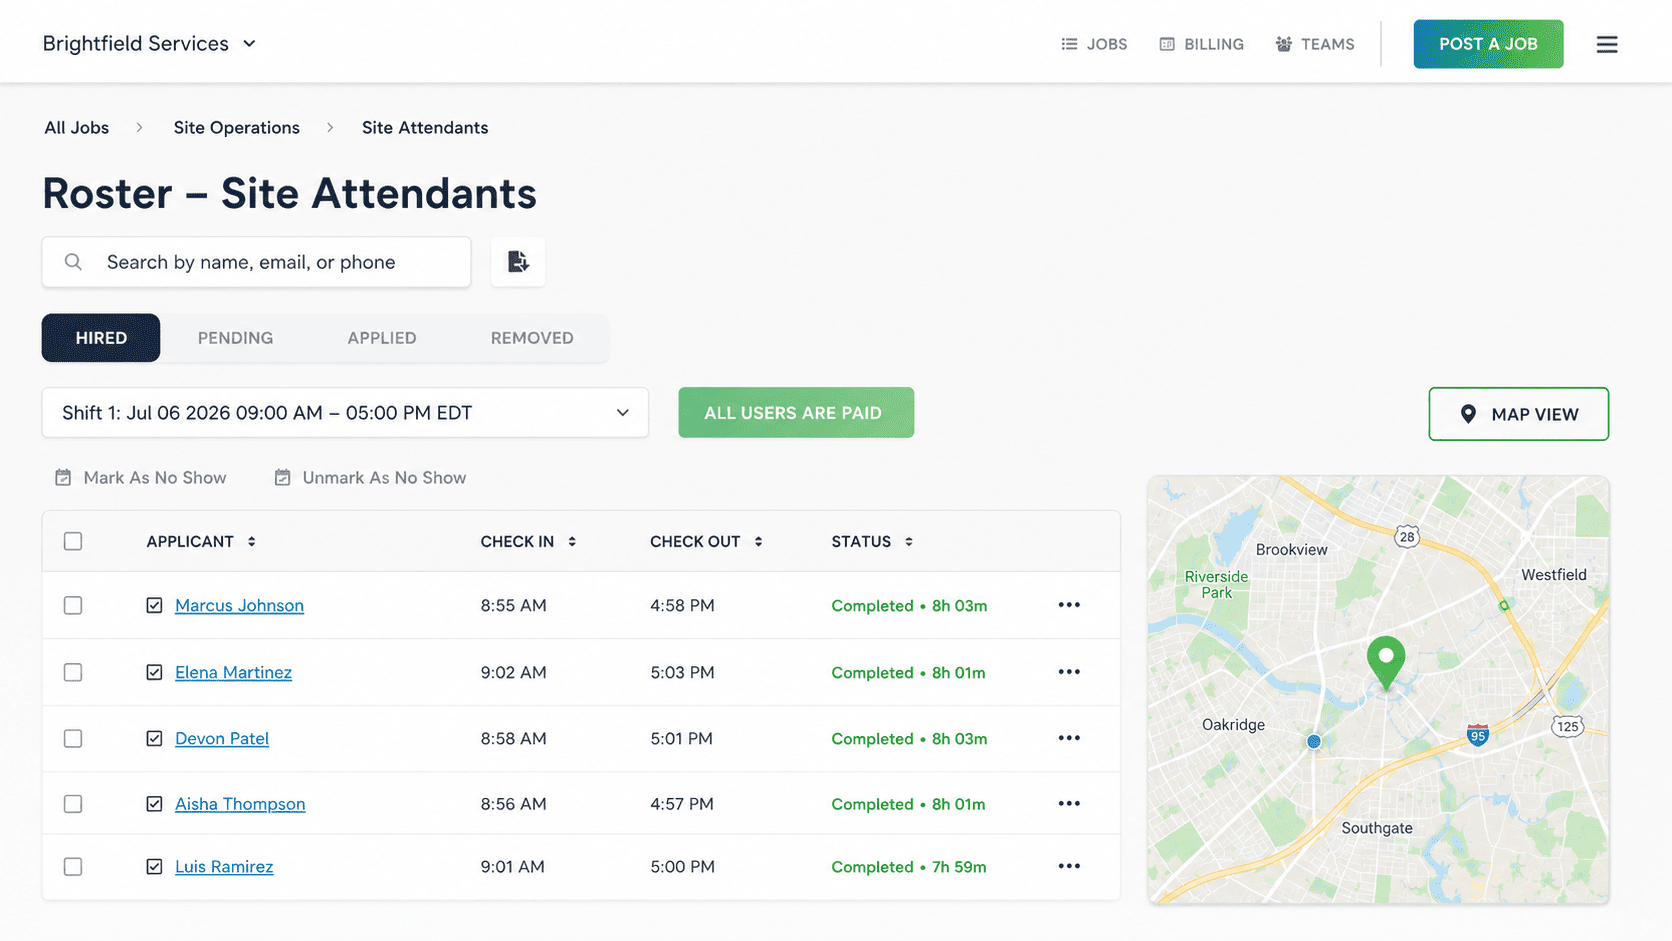Open Jobs in the top navigation
Image resolution: width=1672 pixels, height=941 pixels.
pyautogui.click(x=1094, y=44)
